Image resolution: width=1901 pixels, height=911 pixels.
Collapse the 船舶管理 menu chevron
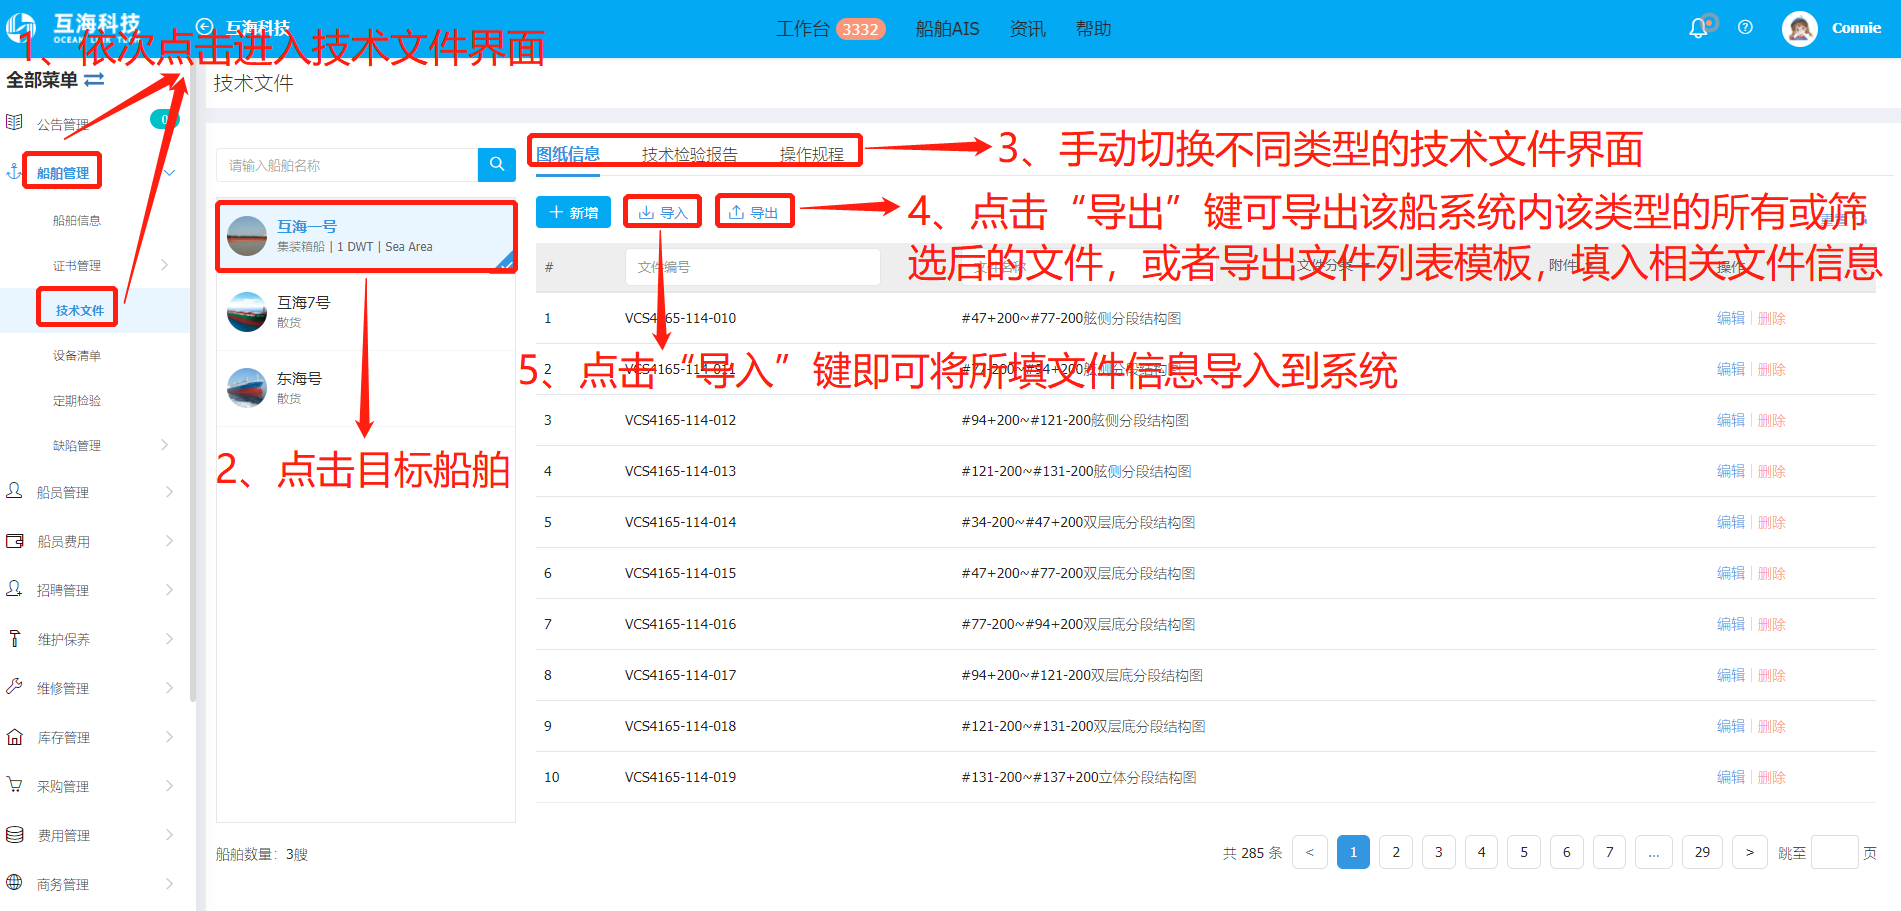(169, 173)
